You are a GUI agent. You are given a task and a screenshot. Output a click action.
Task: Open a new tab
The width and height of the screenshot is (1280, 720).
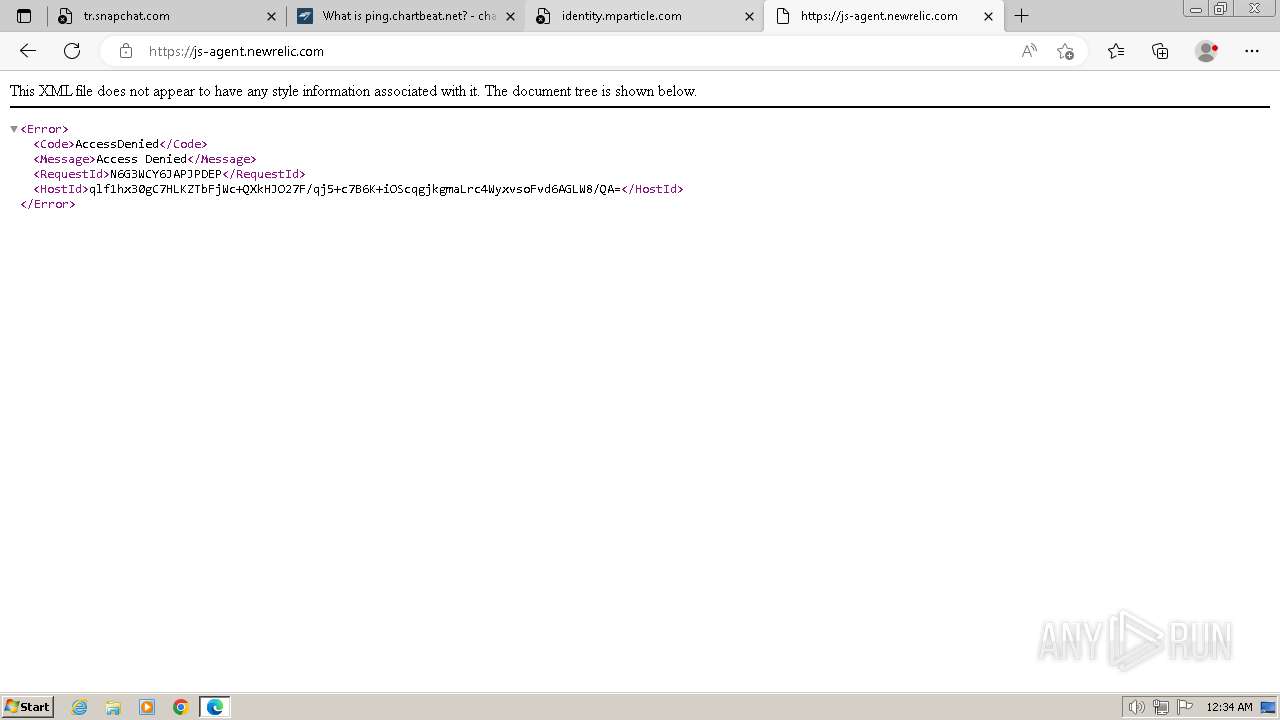pyautogui.click(x=1021, y=16)
